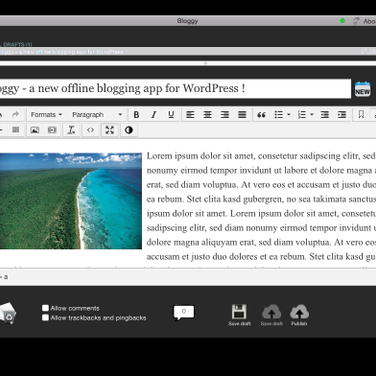Align text left
This screenshot has width=376, height=376.
click(190, 115)
